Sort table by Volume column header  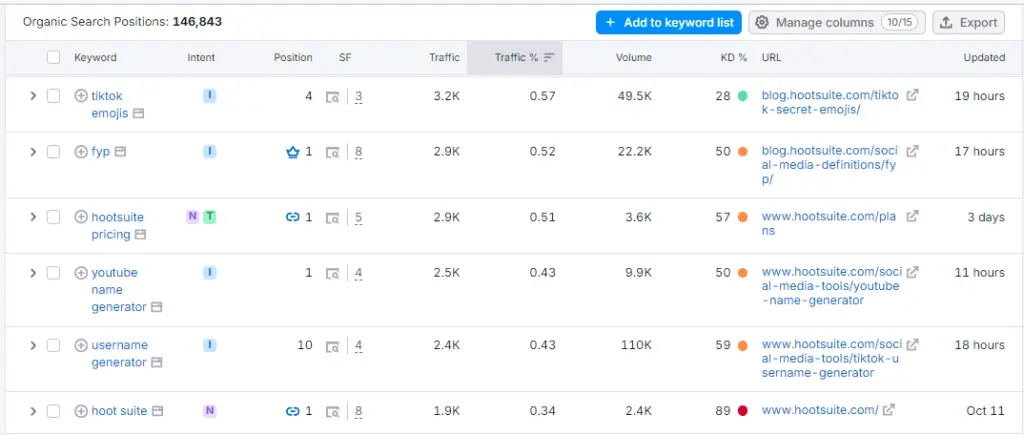coord(633,58)
